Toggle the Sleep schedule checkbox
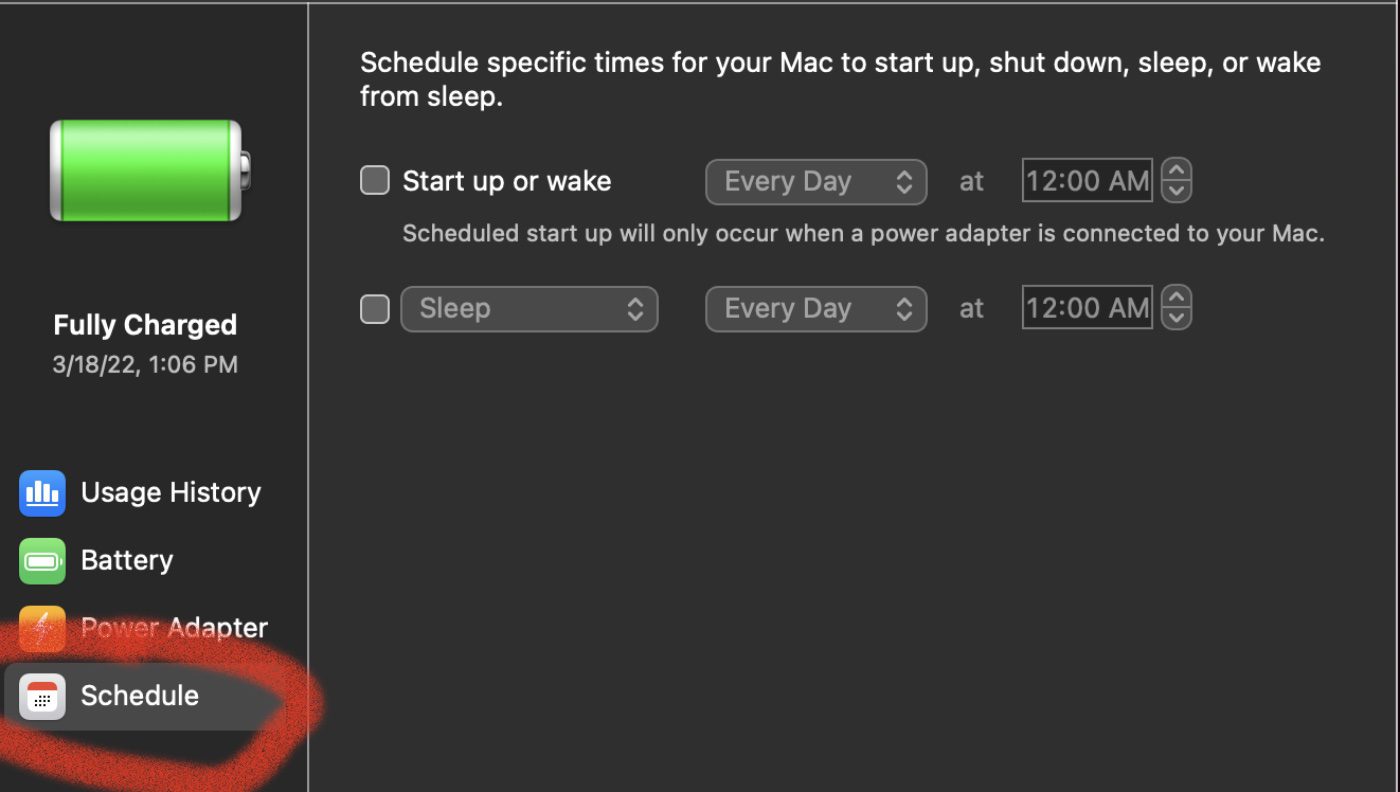1400x792 pixels. point(375,309)
